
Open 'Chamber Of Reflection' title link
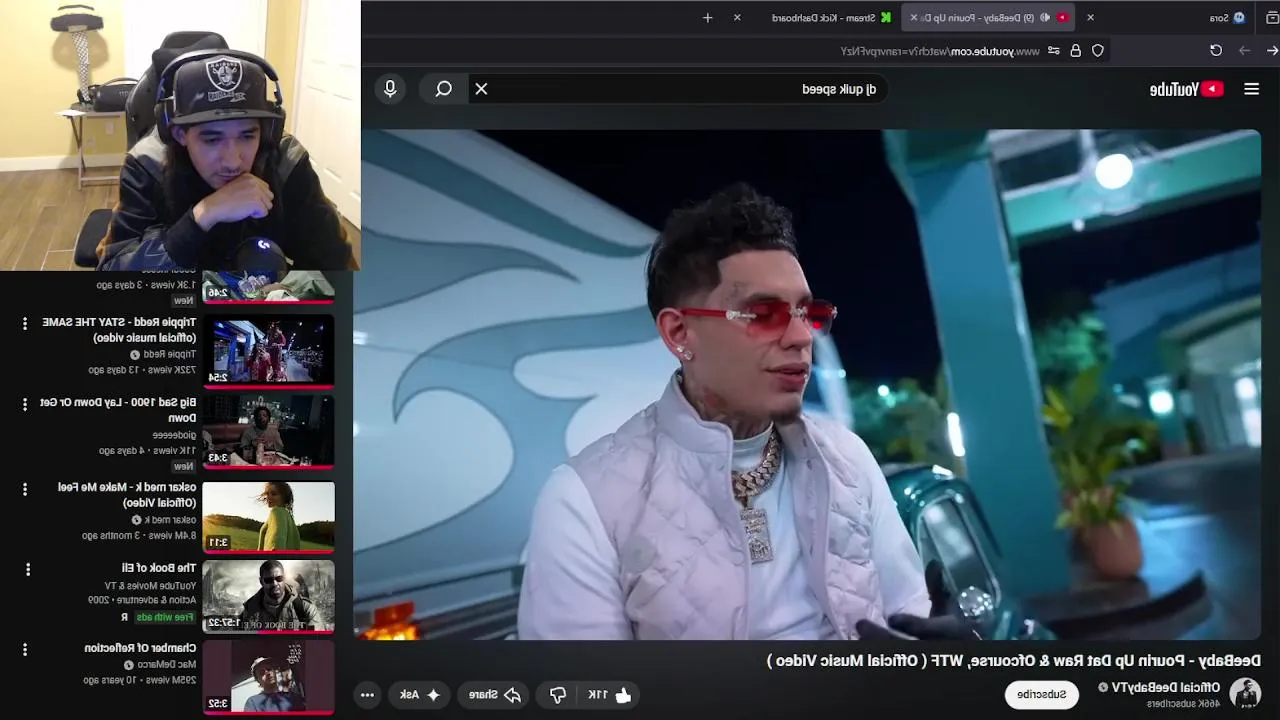(140, 648)
